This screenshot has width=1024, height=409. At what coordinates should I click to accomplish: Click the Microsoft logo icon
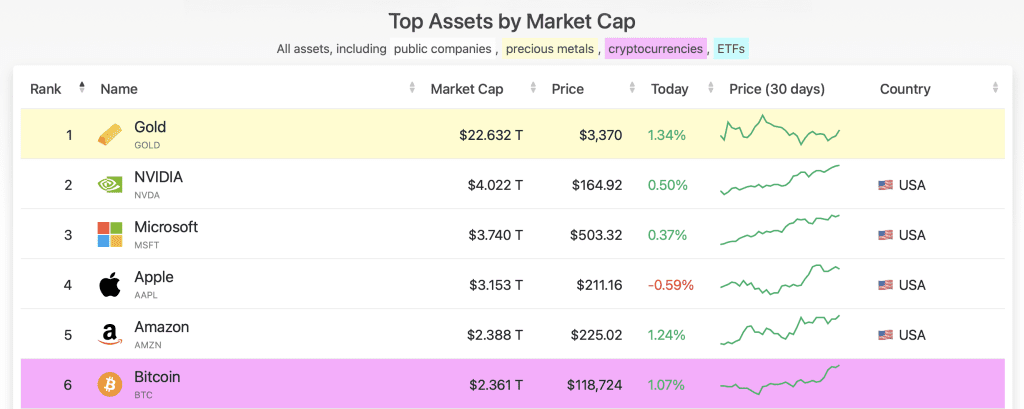(110, 234)
